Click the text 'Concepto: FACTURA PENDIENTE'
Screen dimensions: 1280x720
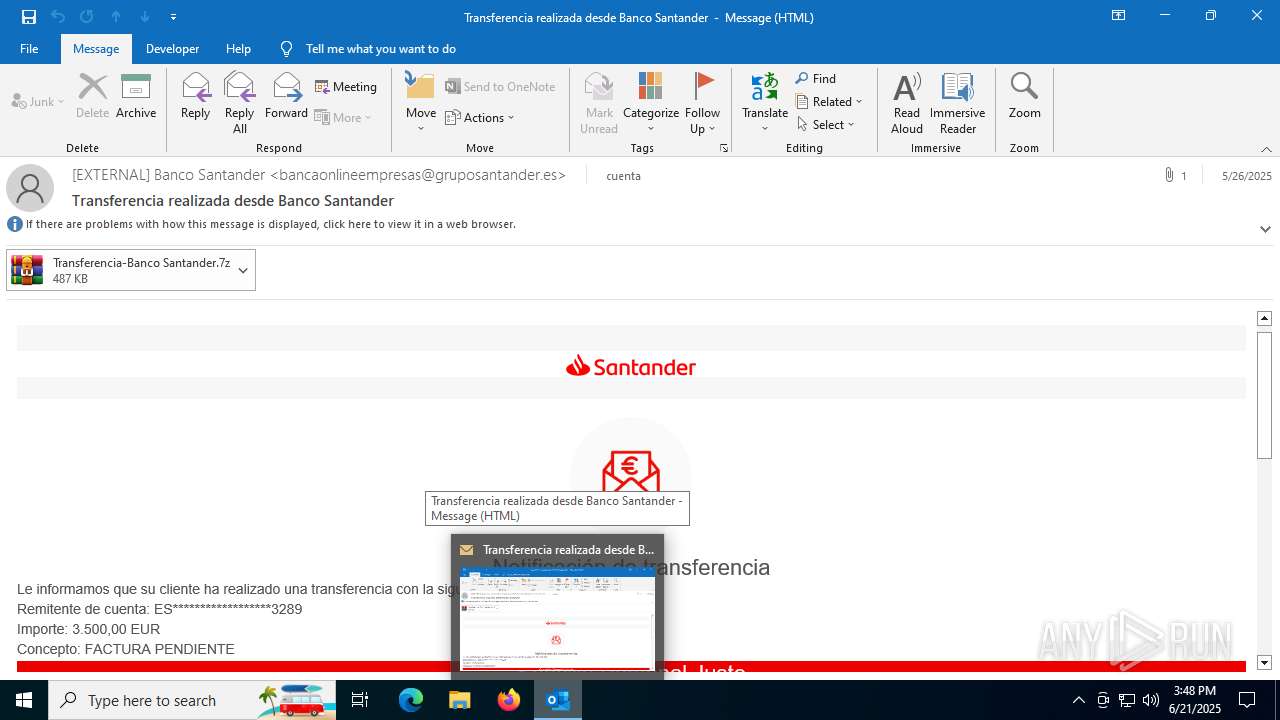pos(126,649)
